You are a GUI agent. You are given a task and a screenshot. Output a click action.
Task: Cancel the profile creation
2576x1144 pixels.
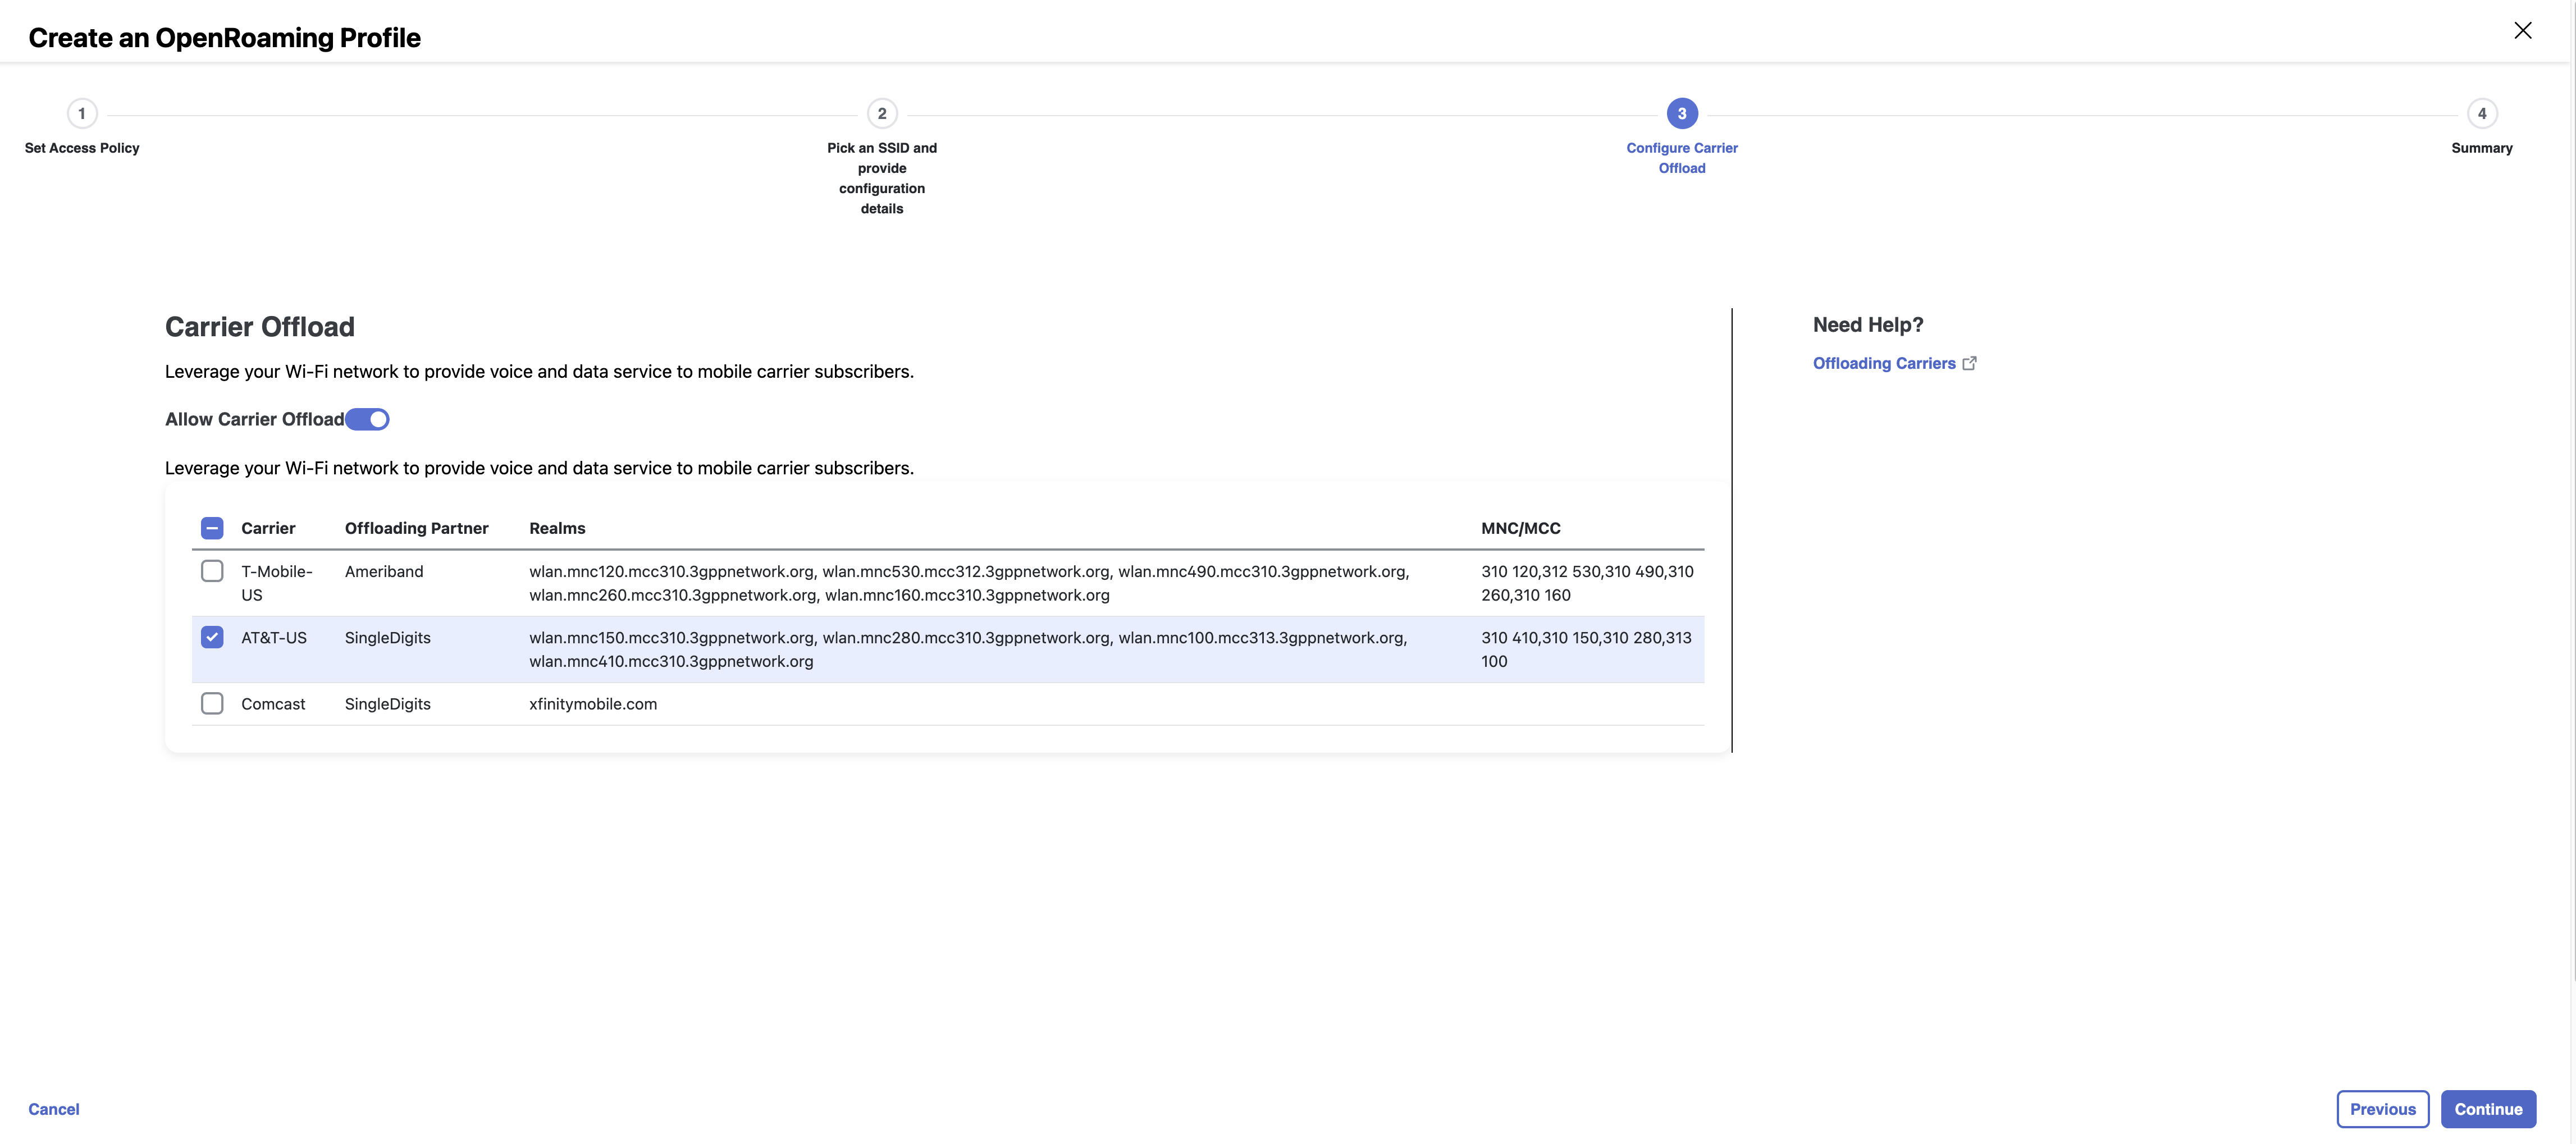[54, 1109]
